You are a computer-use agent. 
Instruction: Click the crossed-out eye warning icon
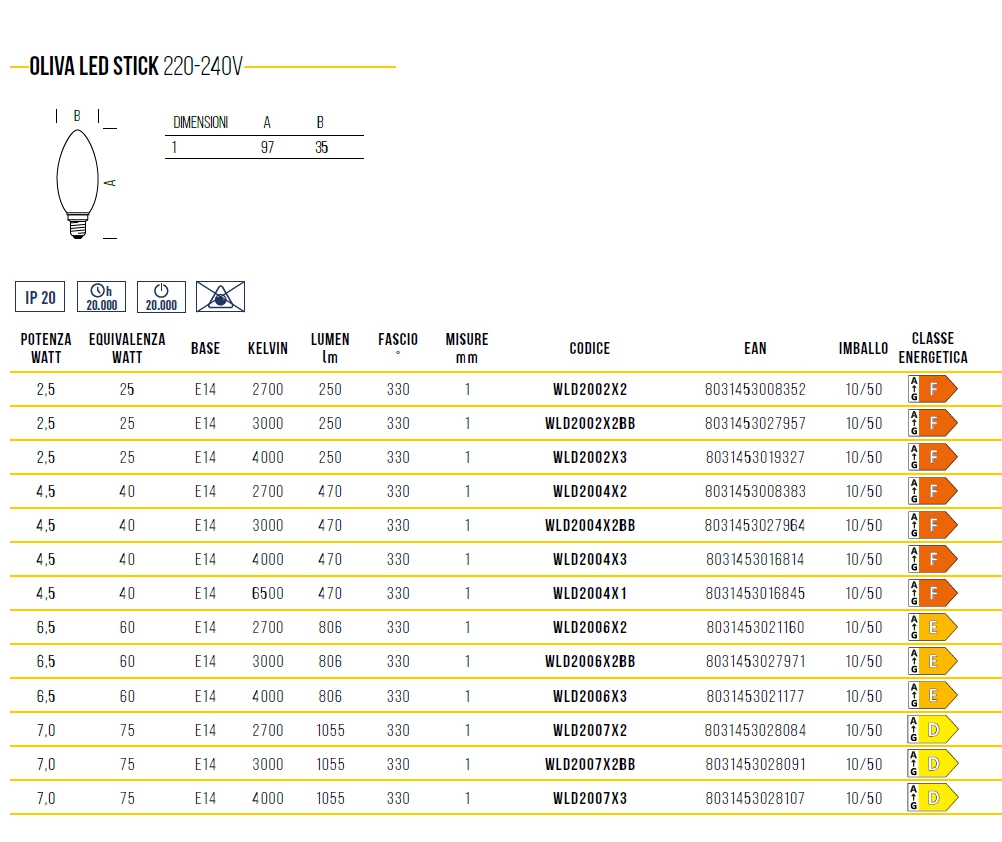[x=220, y=297]
